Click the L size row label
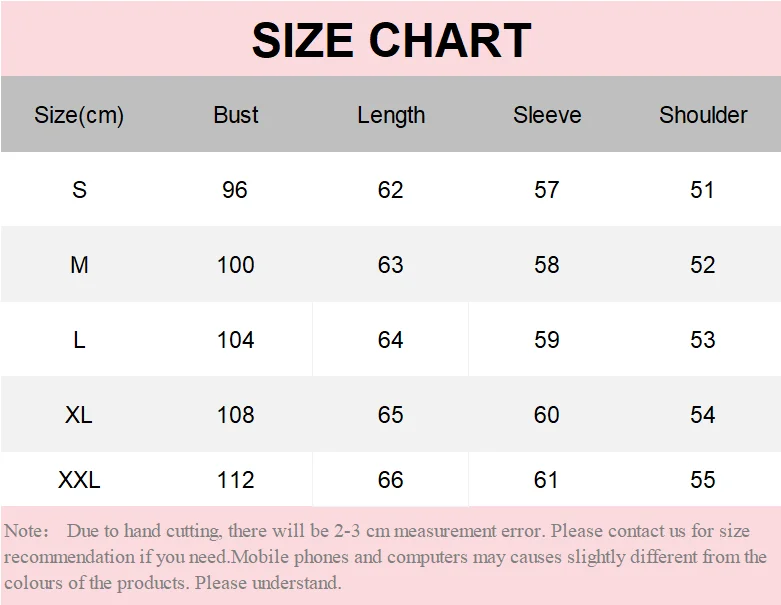Screen dimensions: 781x605 coord(79,340)
